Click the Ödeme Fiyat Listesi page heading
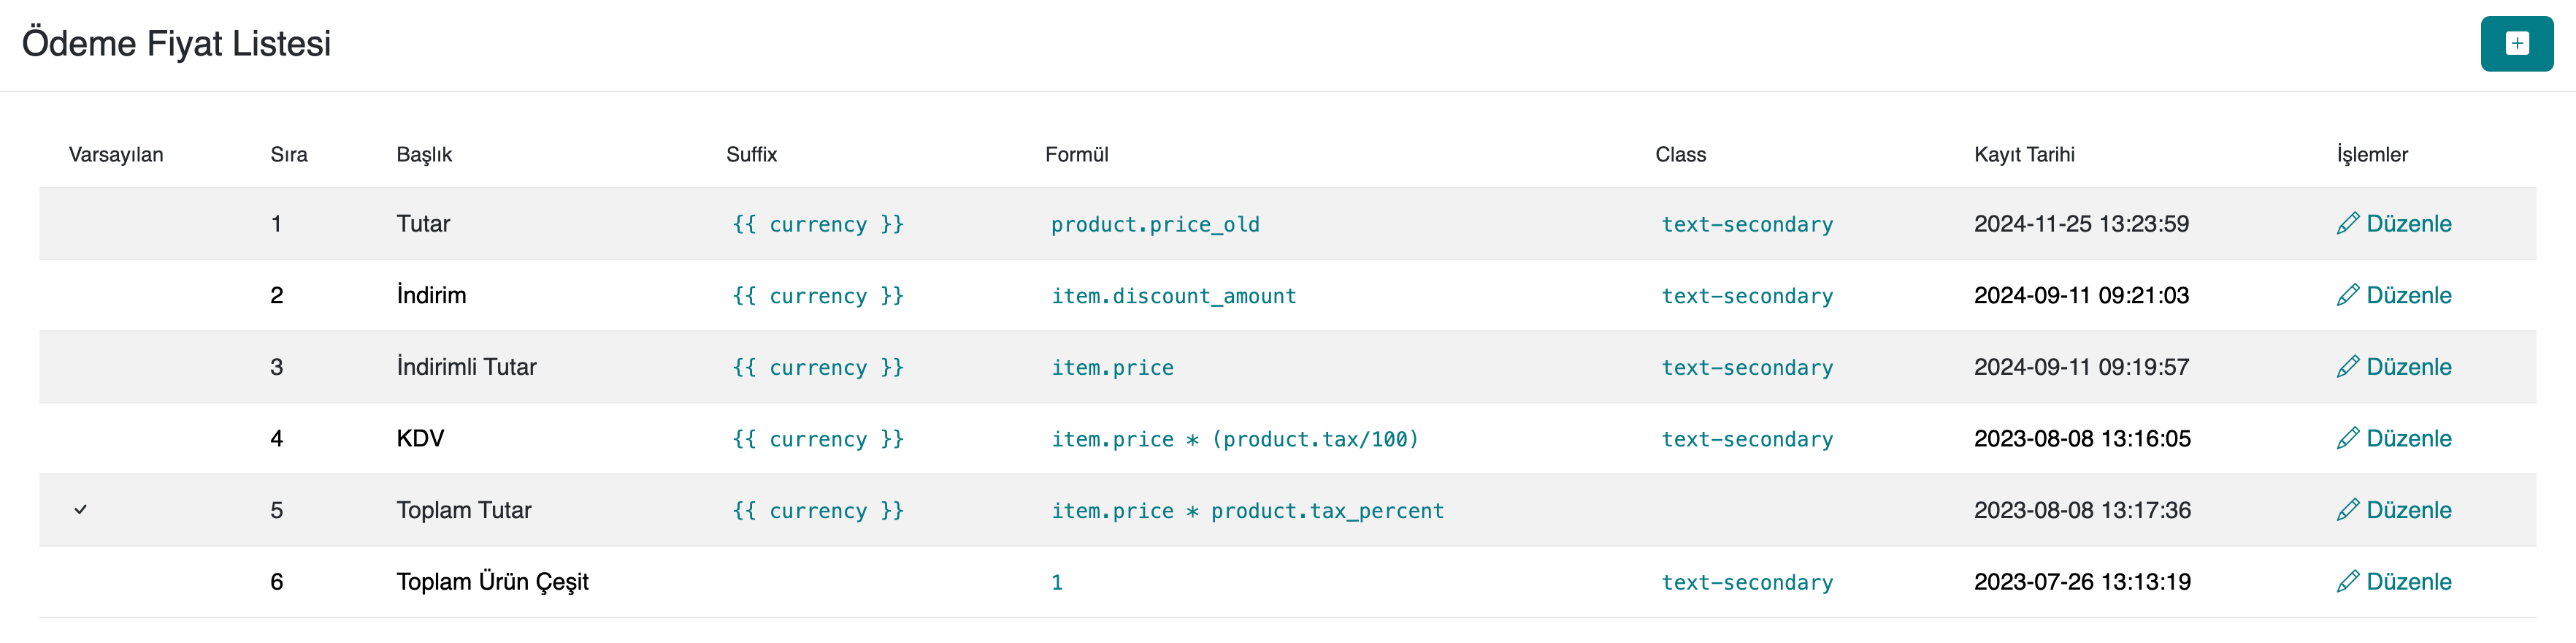 coord(176,44)
